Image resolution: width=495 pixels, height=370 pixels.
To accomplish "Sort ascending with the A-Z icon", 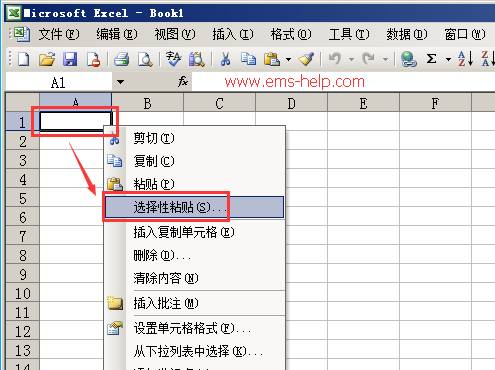I will (465, 59).
